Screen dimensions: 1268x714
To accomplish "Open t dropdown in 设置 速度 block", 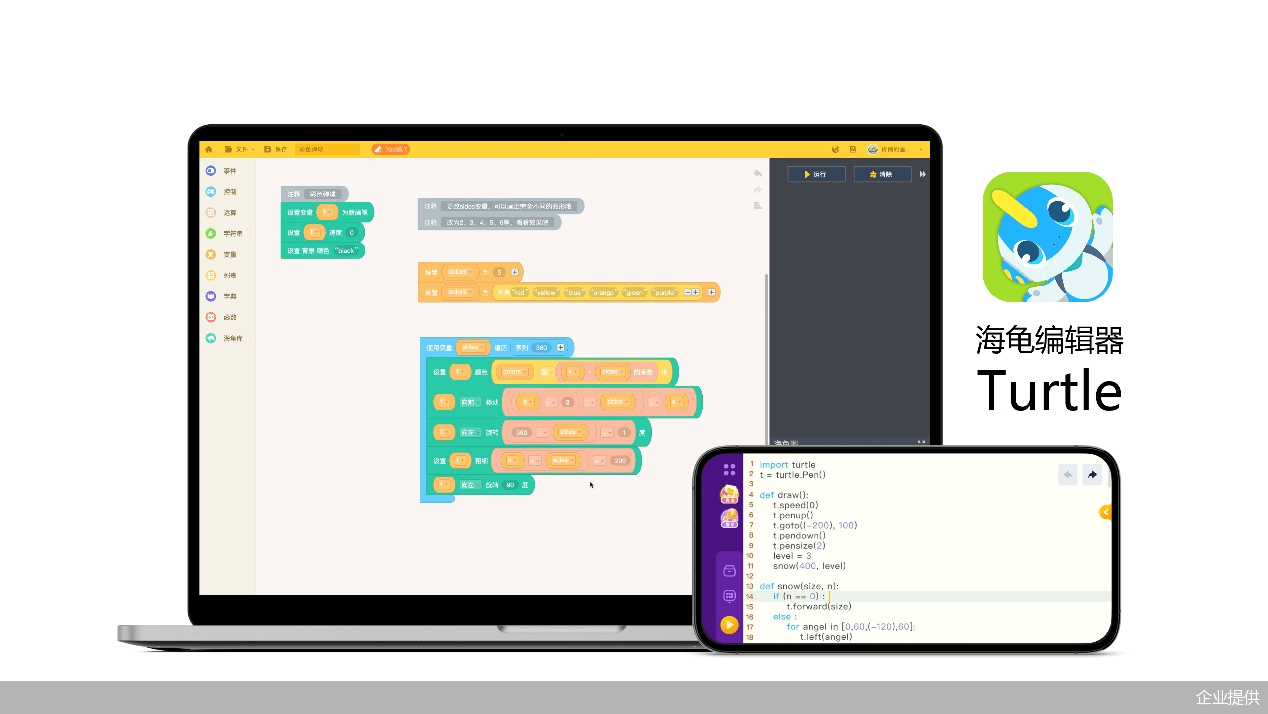I will pyautogui.click(x=314, y=232).
